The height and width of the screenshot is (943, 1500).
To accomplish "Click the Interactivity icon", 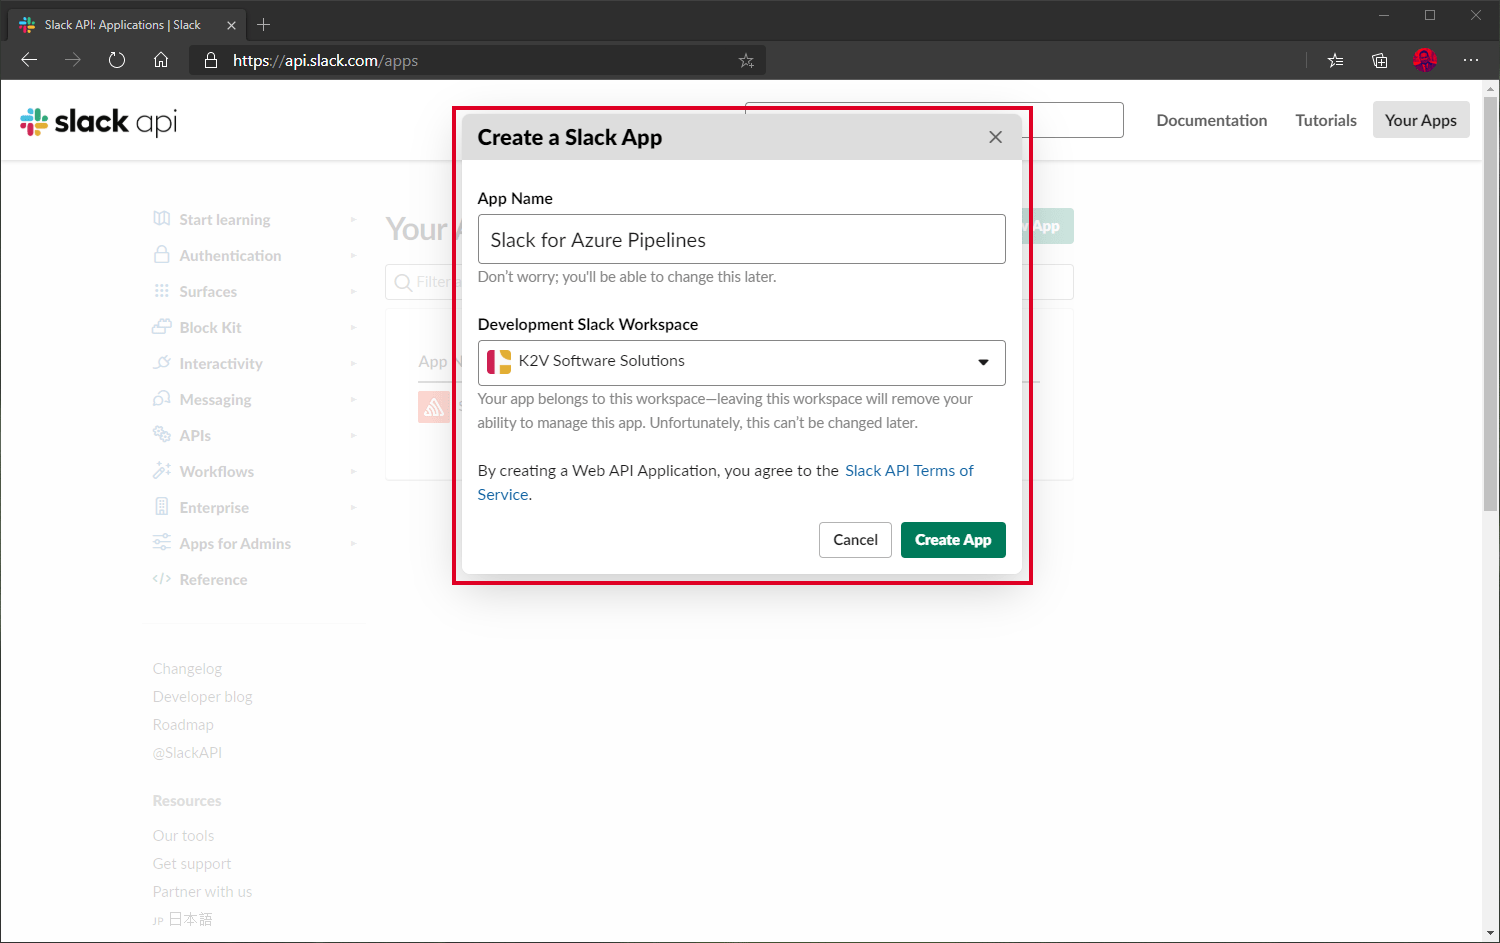I will coord(161,363).
